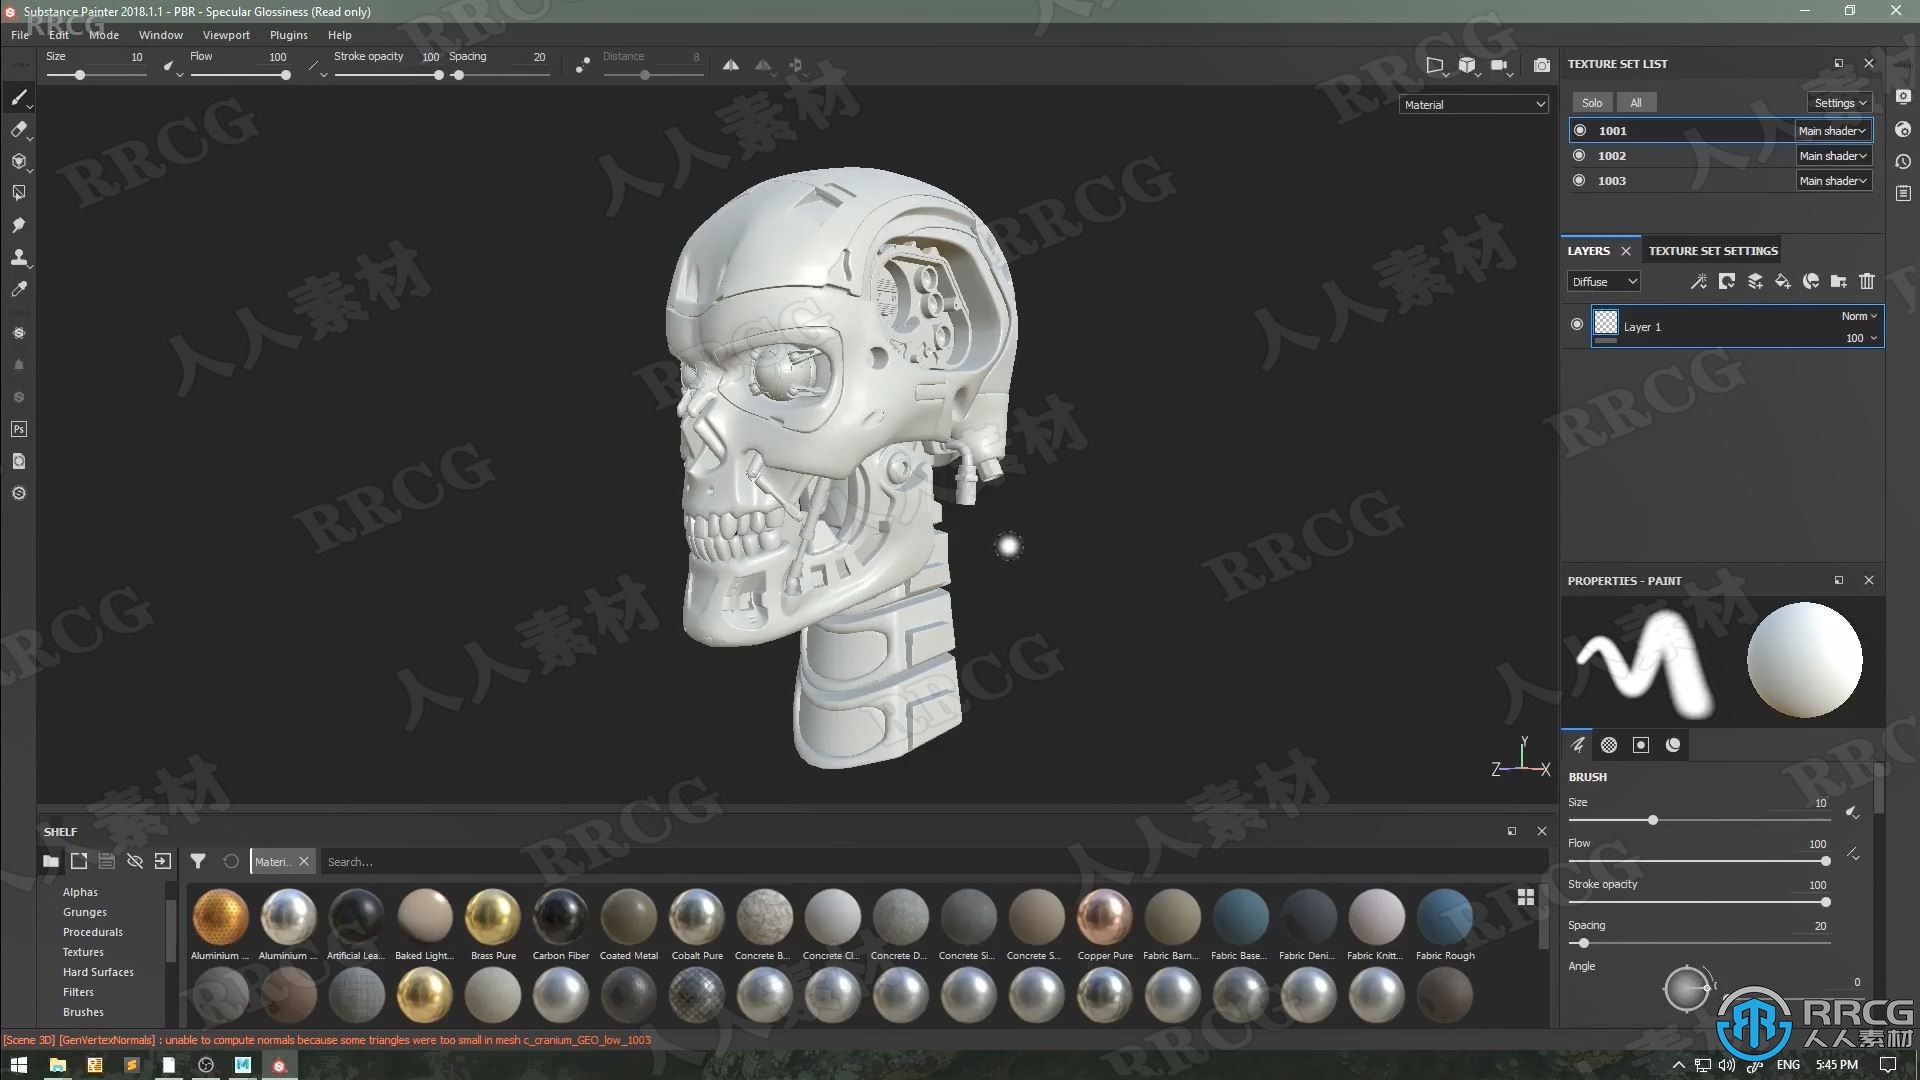Add a fill layer with bucket icon

pos(1783,282)
